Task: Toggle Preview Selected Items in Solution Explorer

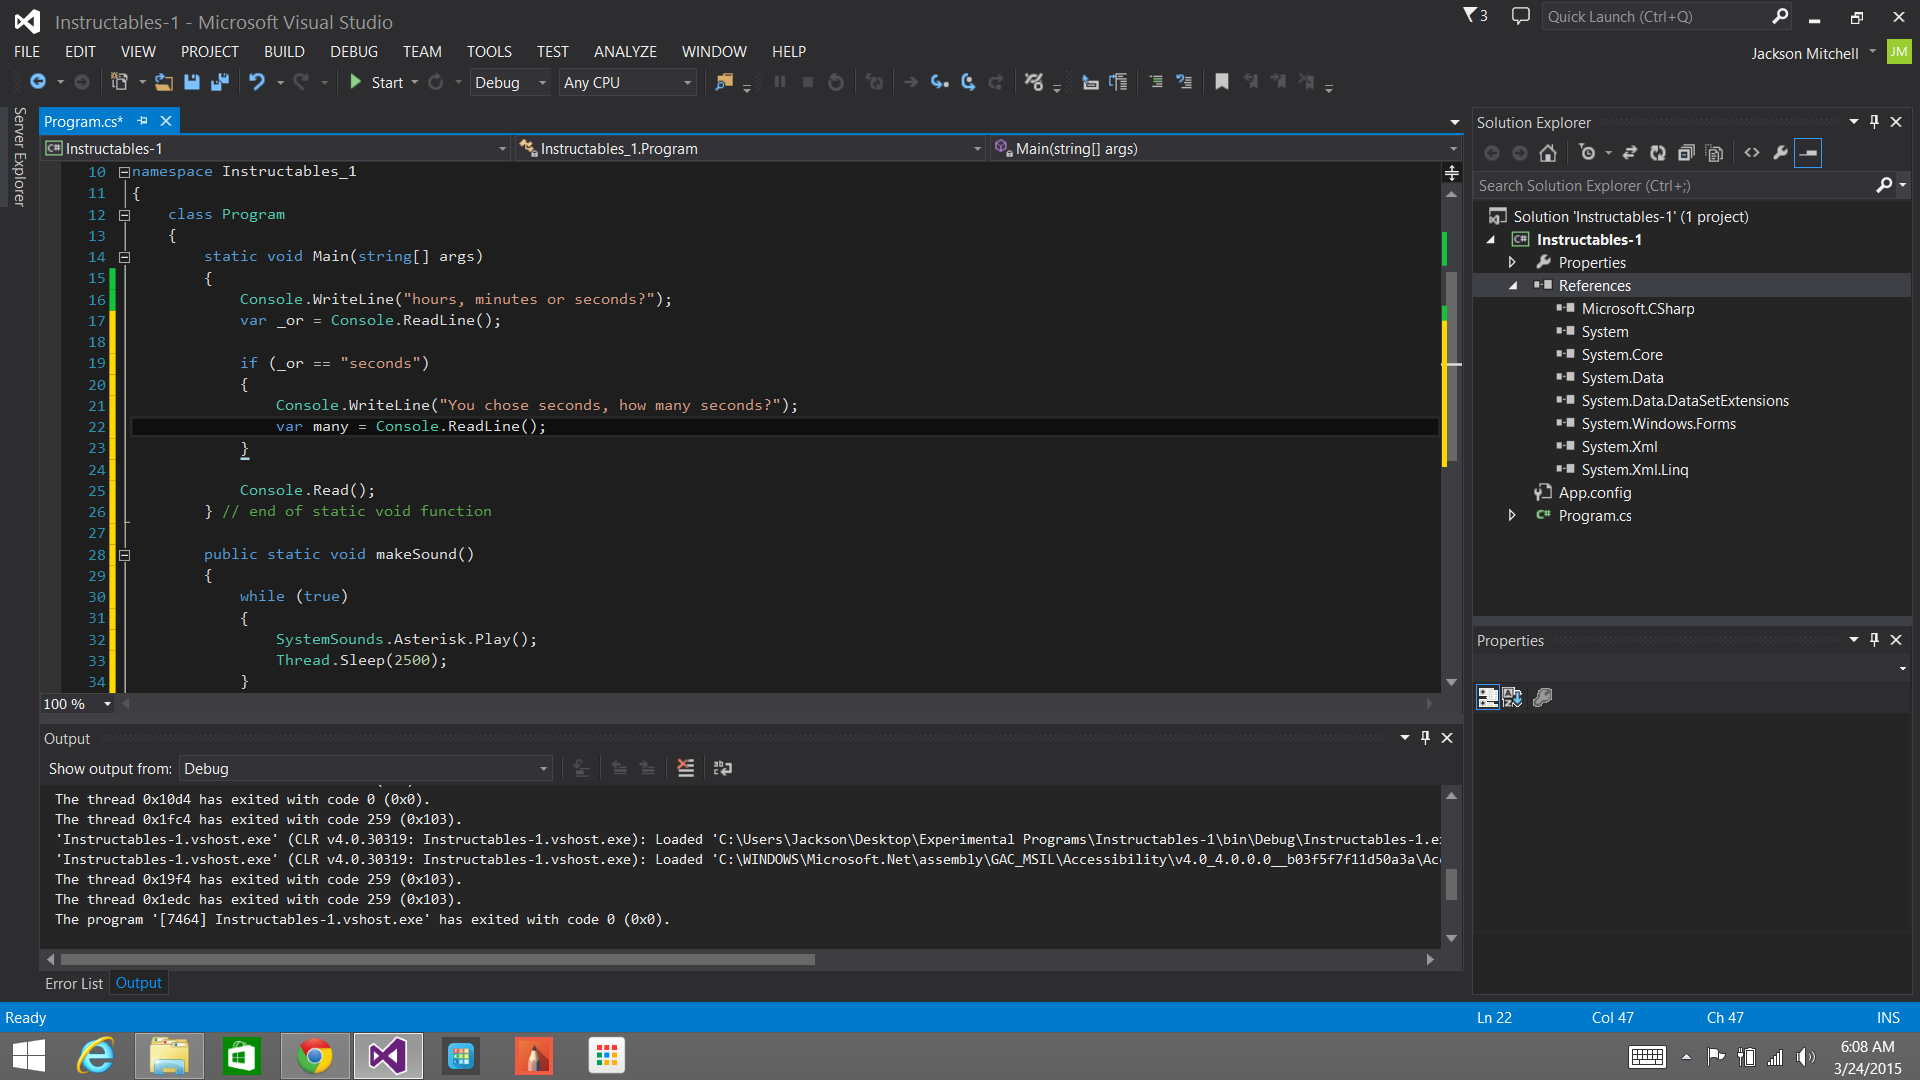Action: click(x=1808, y=153)
